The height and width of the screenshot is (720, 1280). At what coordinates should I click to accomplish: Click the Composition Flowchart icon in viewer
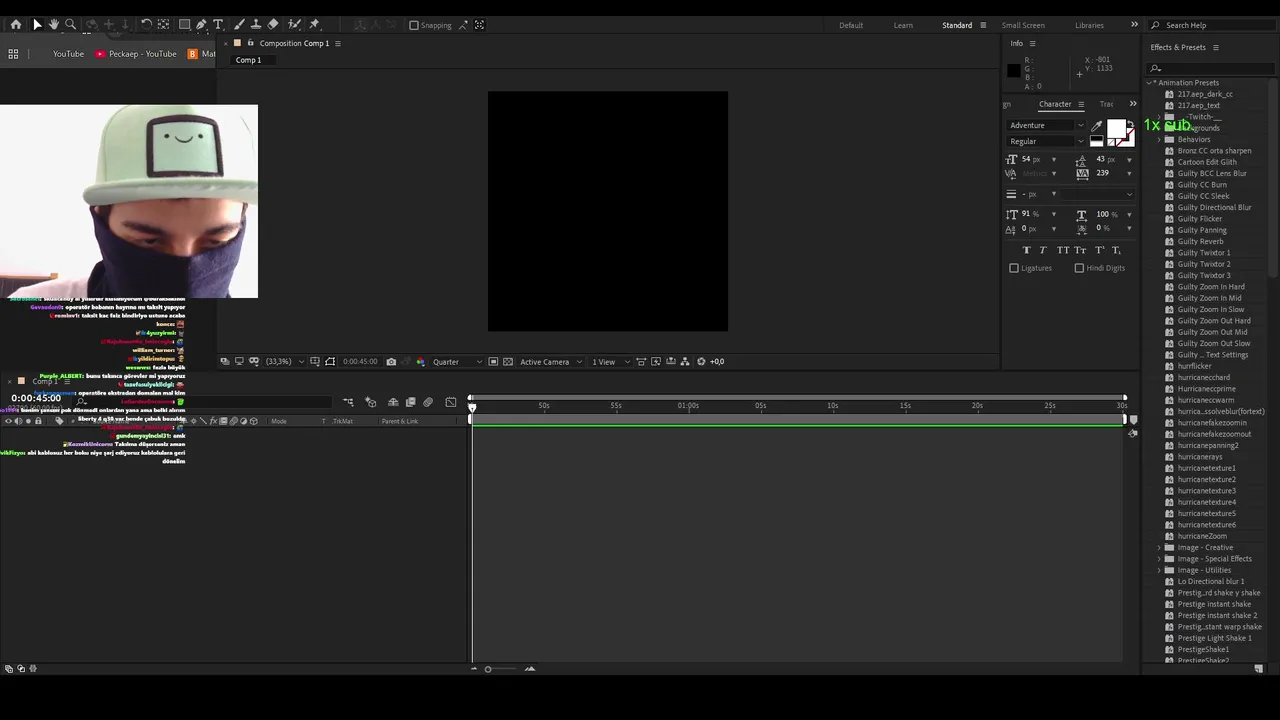coord(685,362)
